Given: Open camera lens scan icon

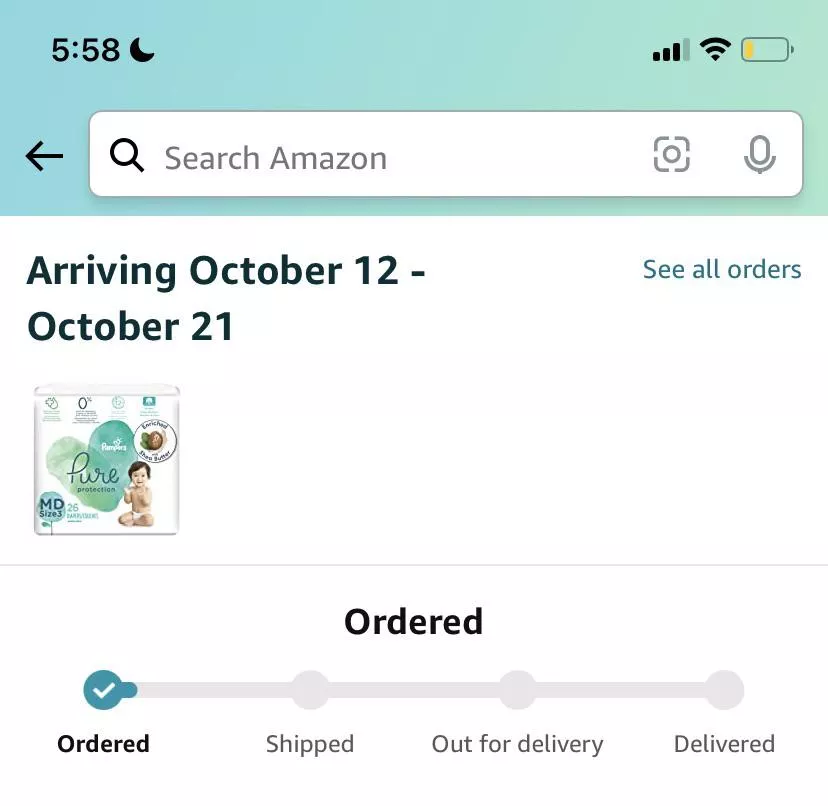Looking at the screenshot, I should click(671, 154).
